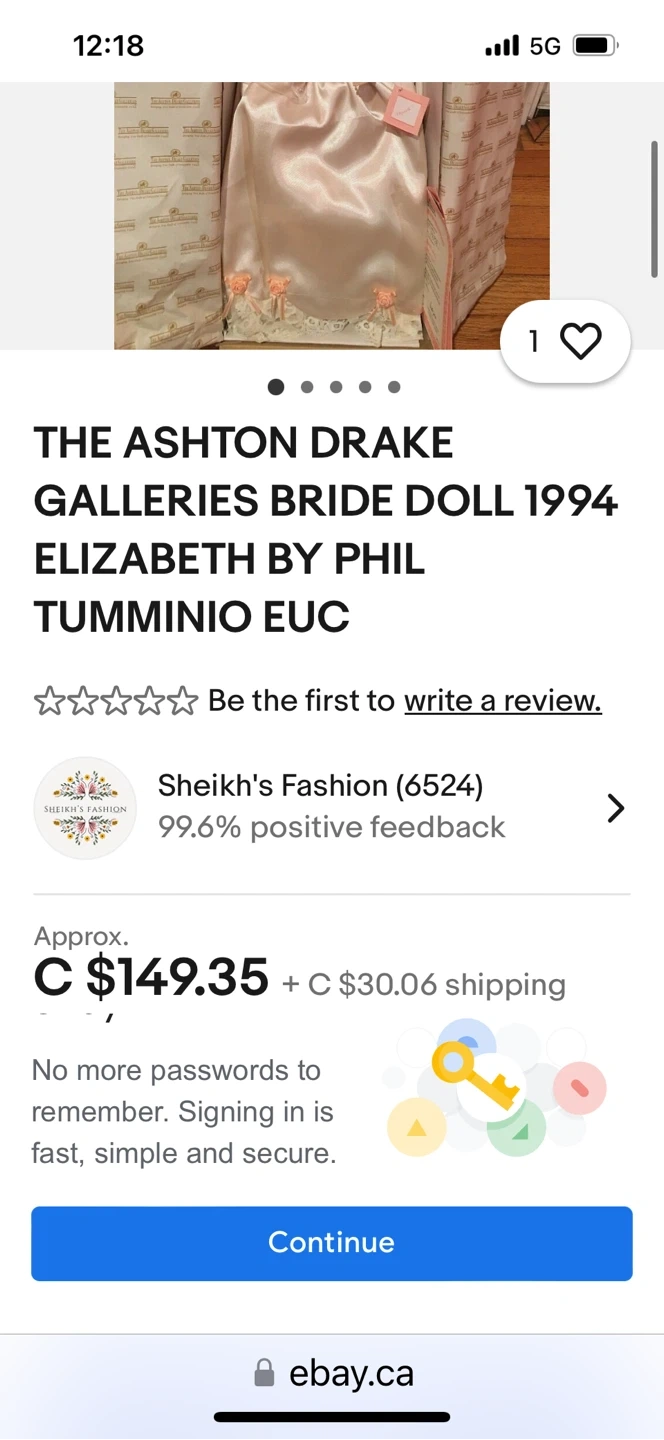Tap the Sheikh's Fashion seller logo

tap(85, 807)
